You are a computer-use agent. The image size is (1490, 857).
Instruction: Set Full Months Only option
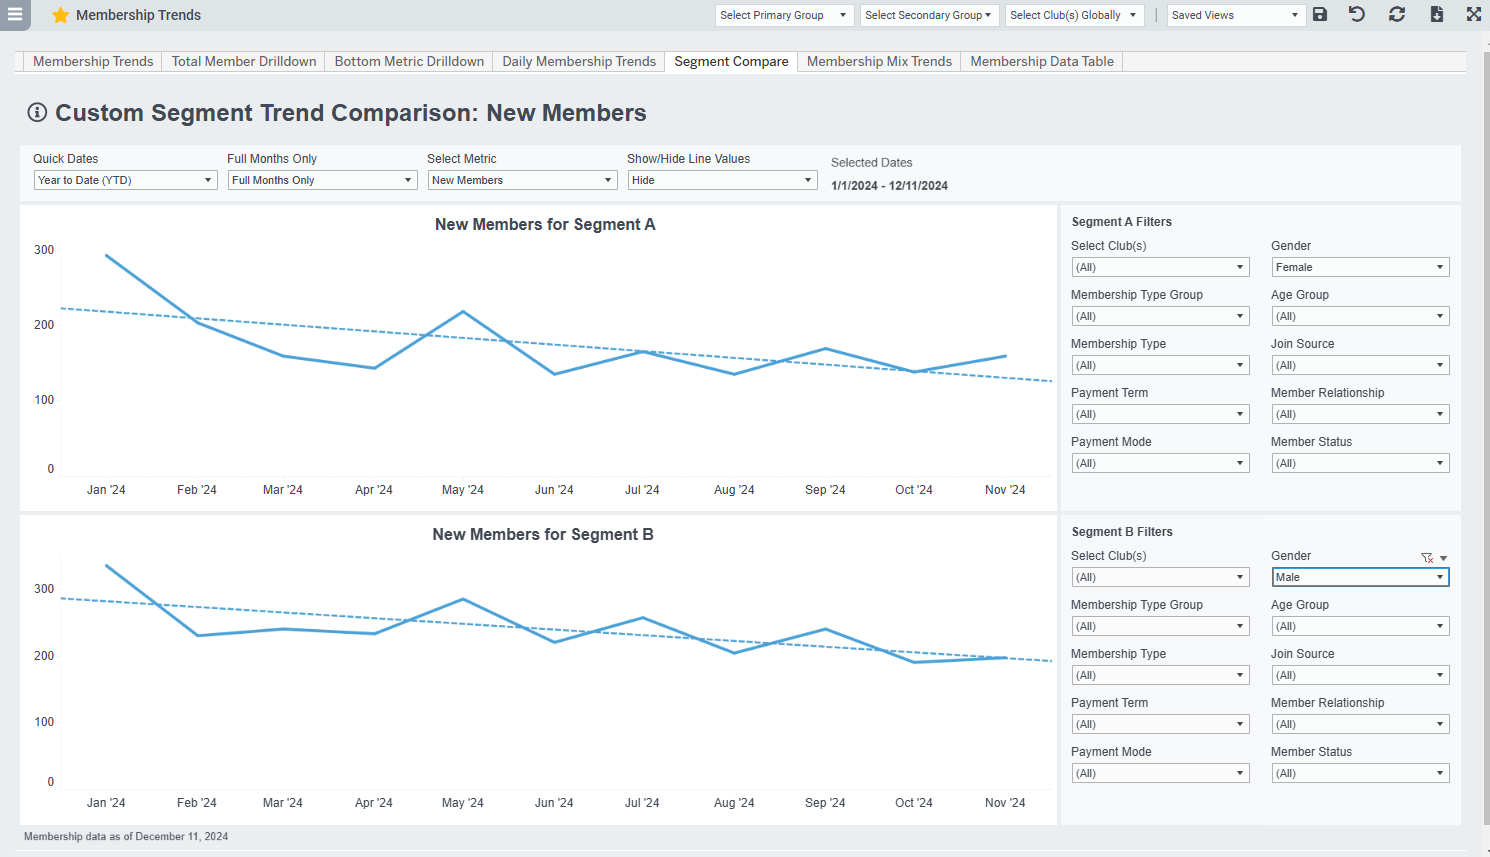[x=322, y=180]
